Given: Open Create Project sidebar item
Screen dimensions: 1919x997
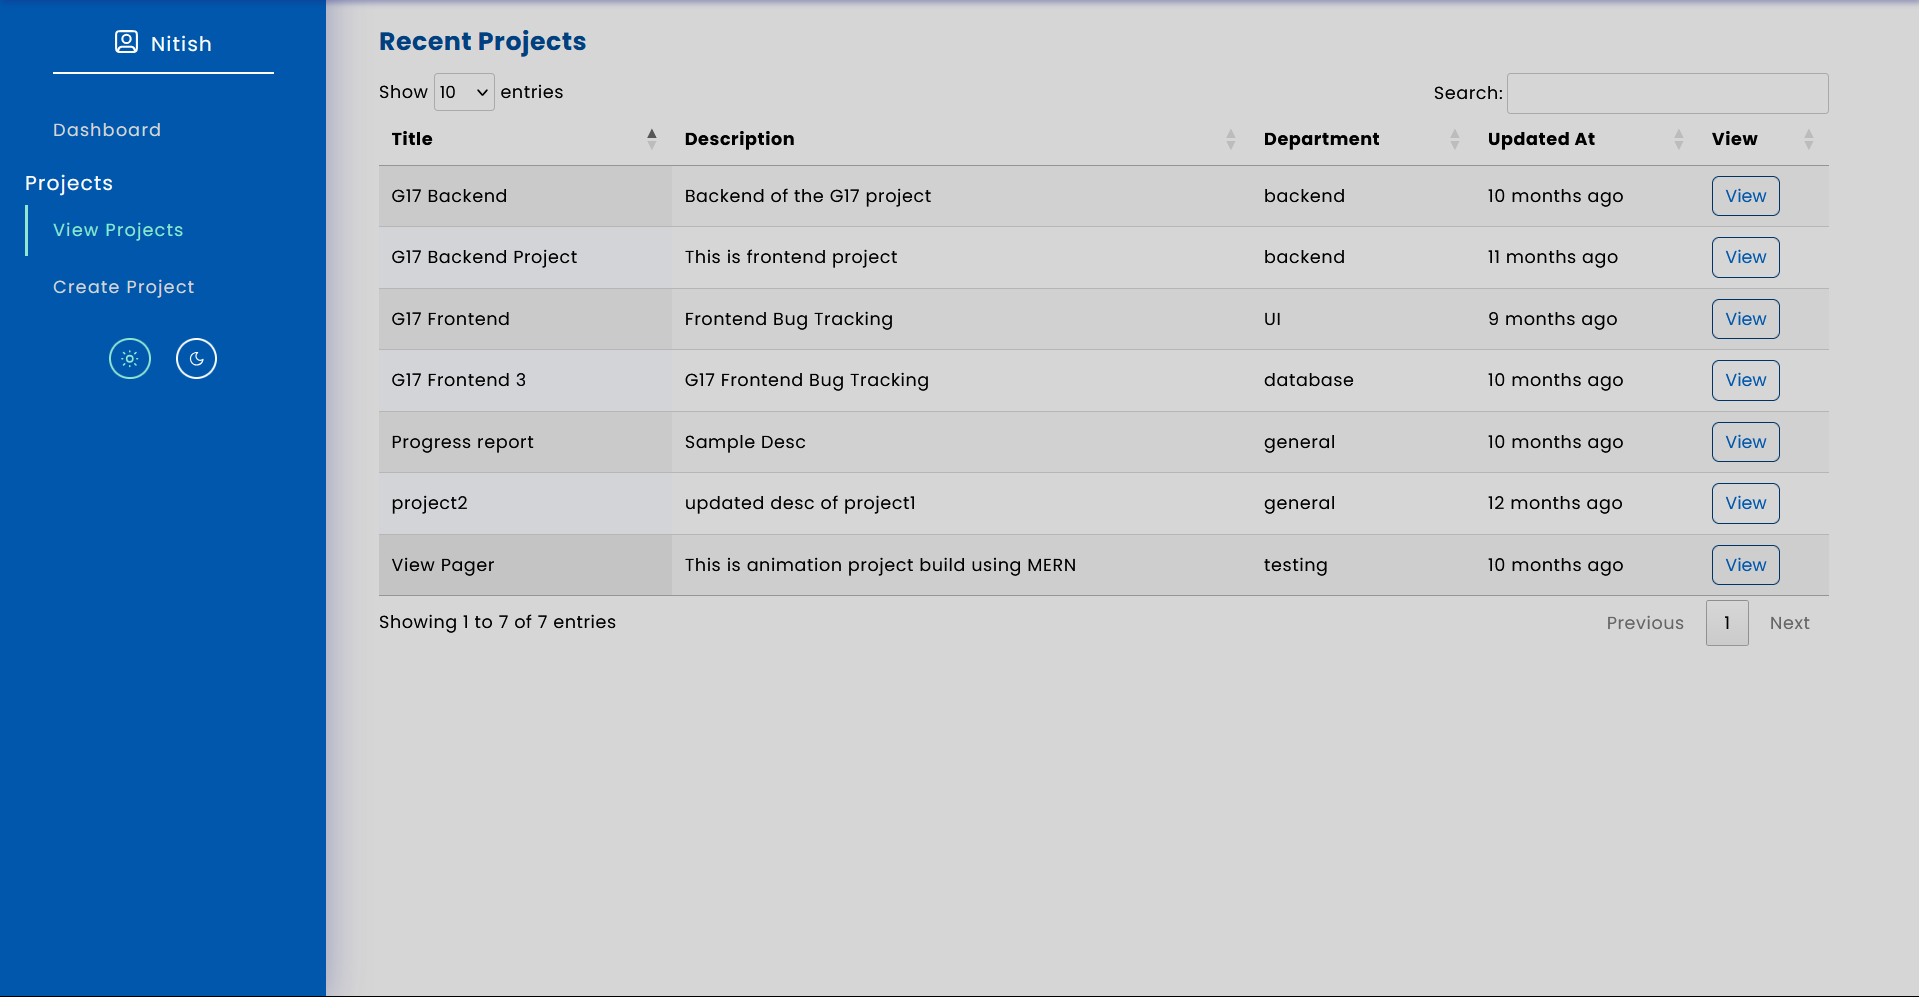Looking at the screenshot, I should tap(124, 287).
